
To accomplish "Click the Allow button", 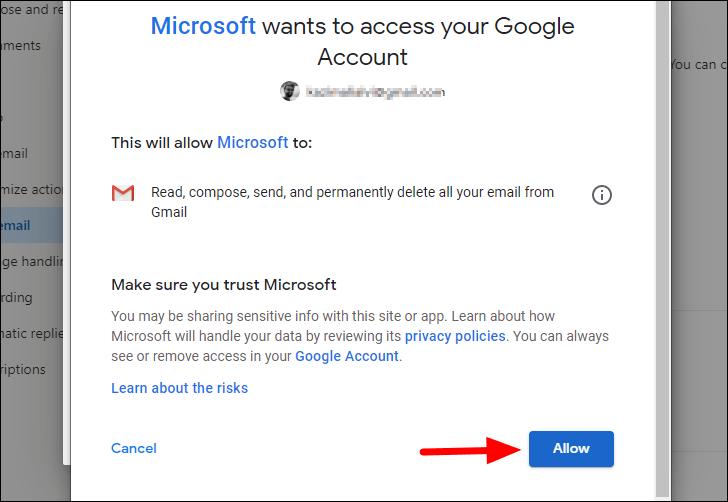I will click(571, 449).
